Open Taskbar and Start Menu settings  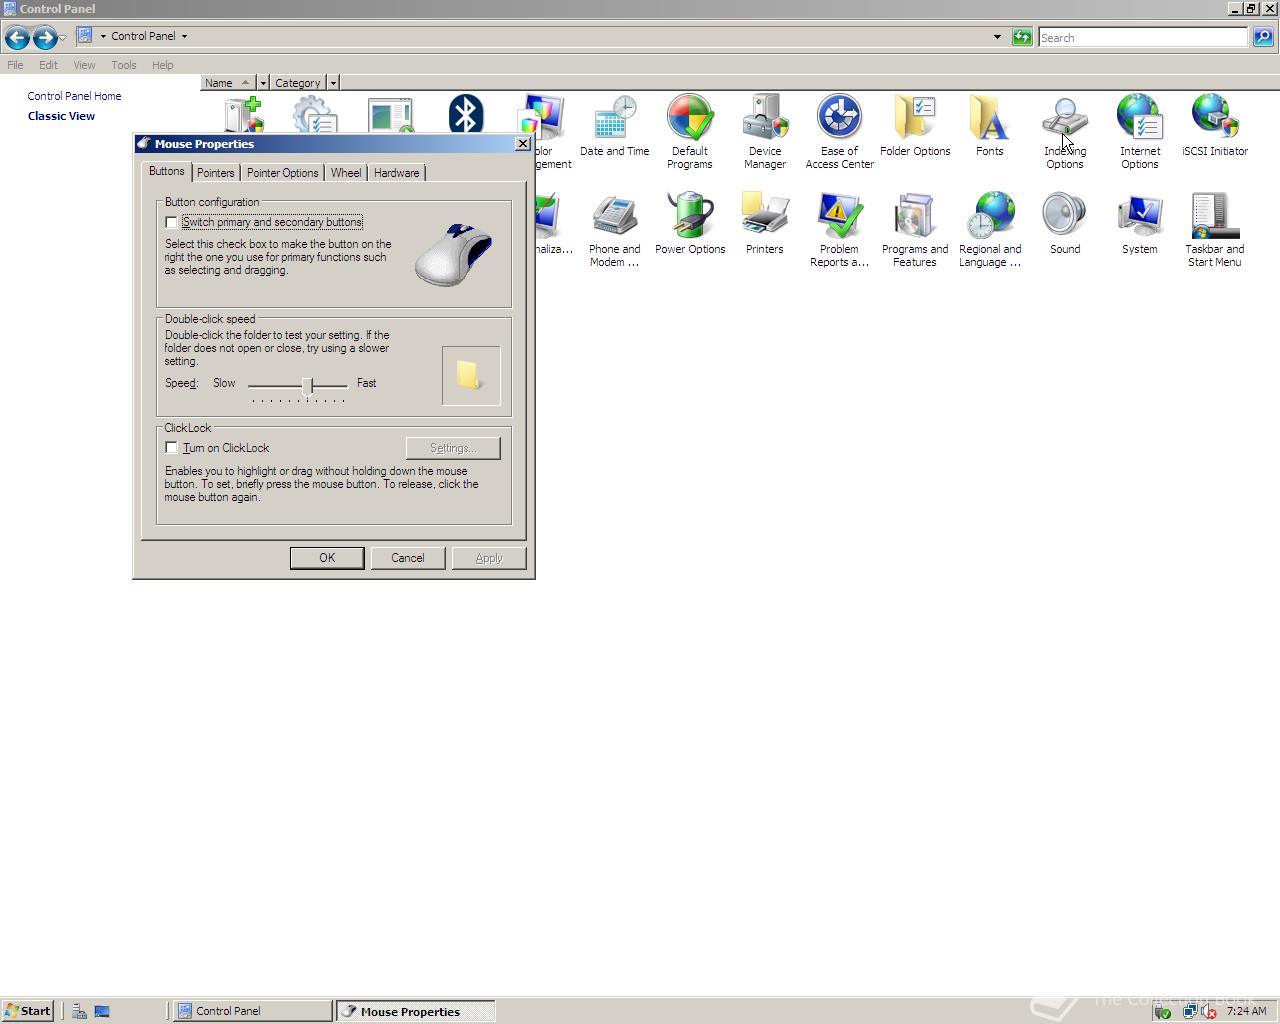pyautogui.click(x=1215, y=230)
